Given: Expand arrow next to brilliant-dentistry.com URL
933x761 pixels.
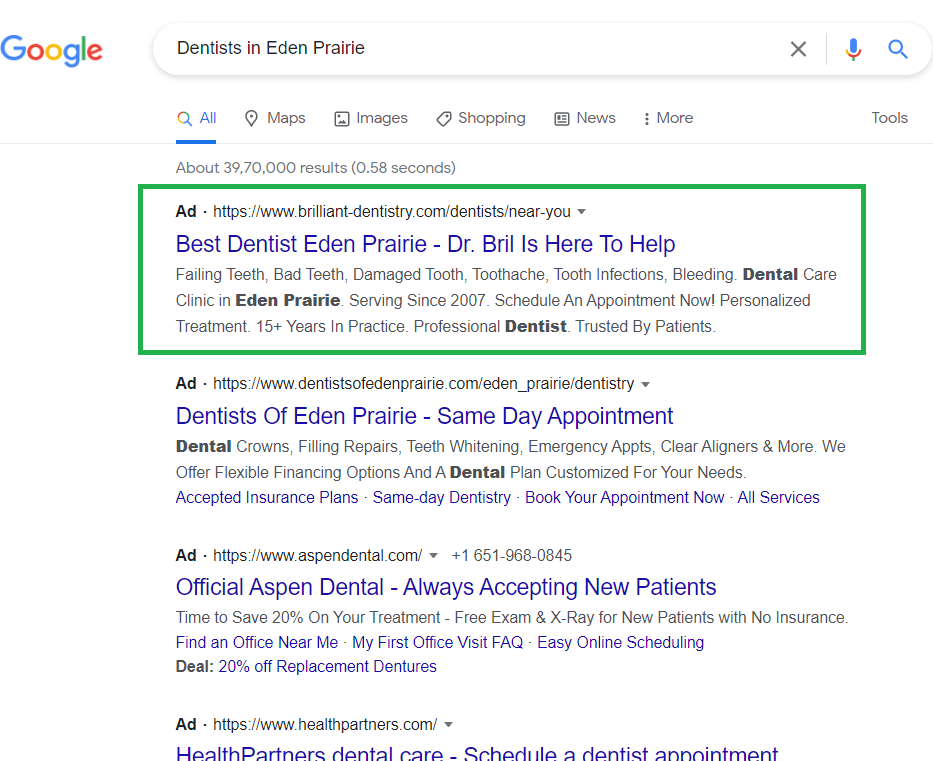Looking at the screenshot, I should 582,212.
